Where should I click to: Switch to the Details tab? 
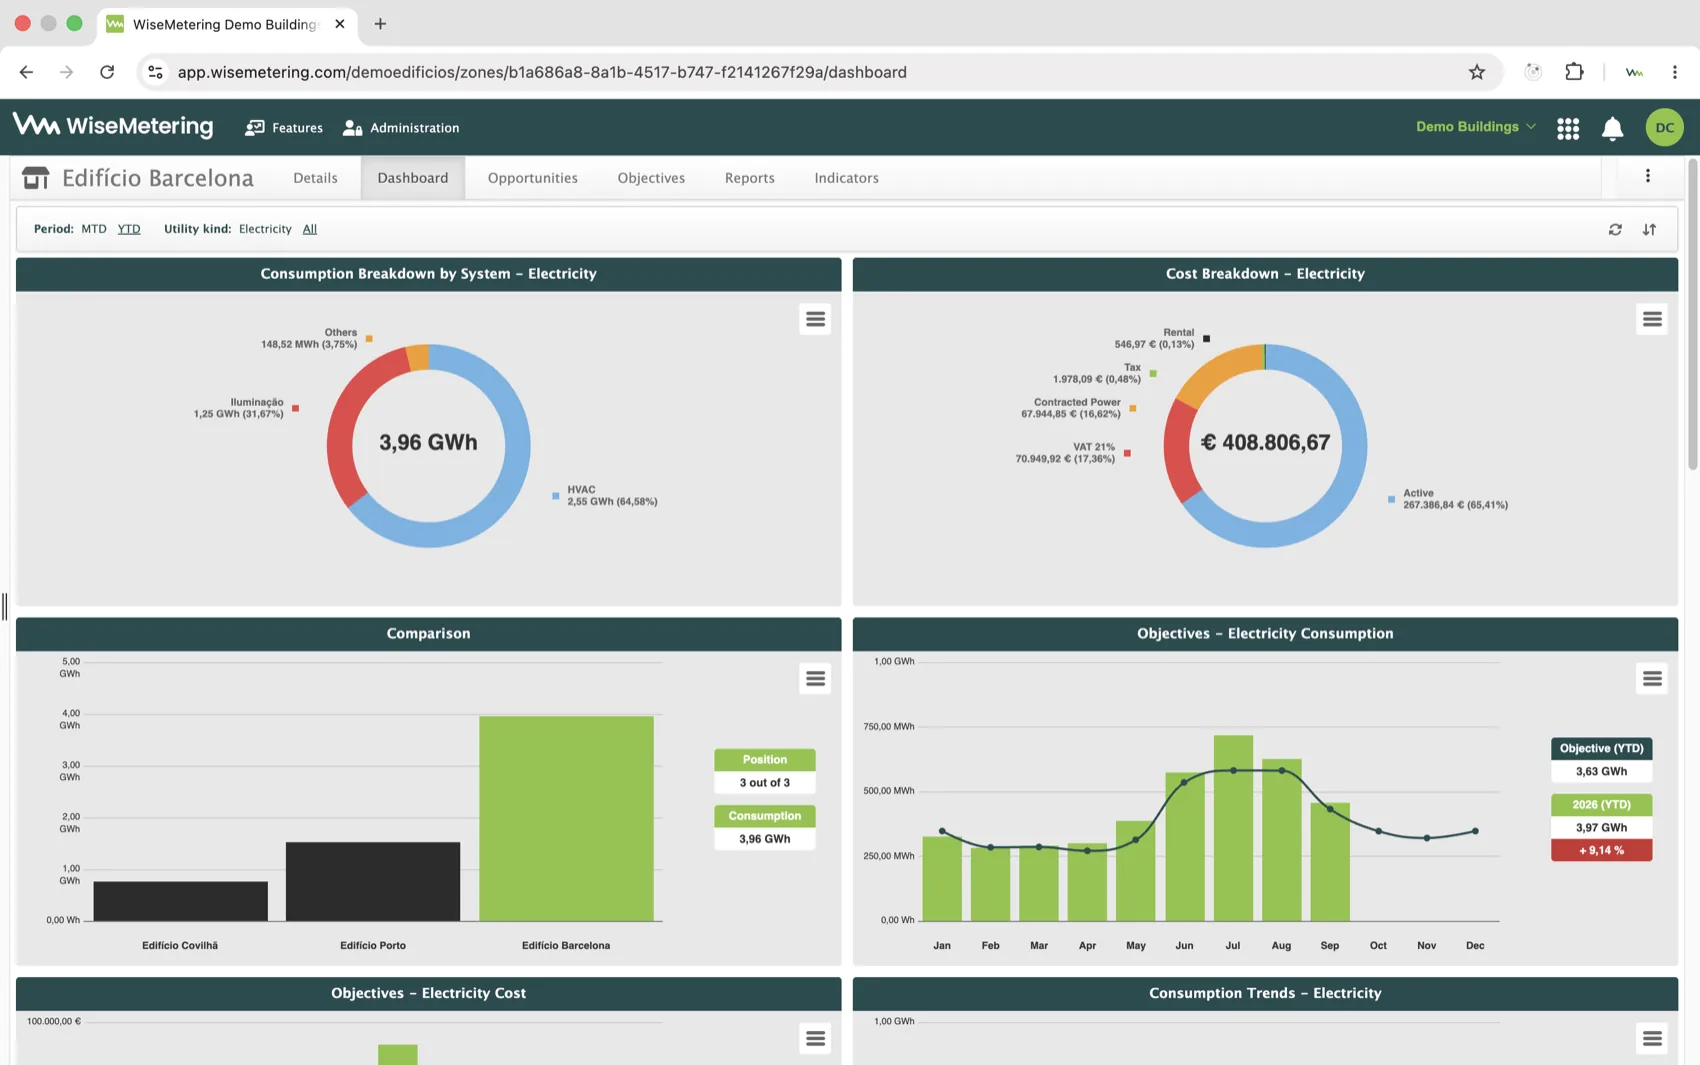pyautogui.click(x=315, y=178)
